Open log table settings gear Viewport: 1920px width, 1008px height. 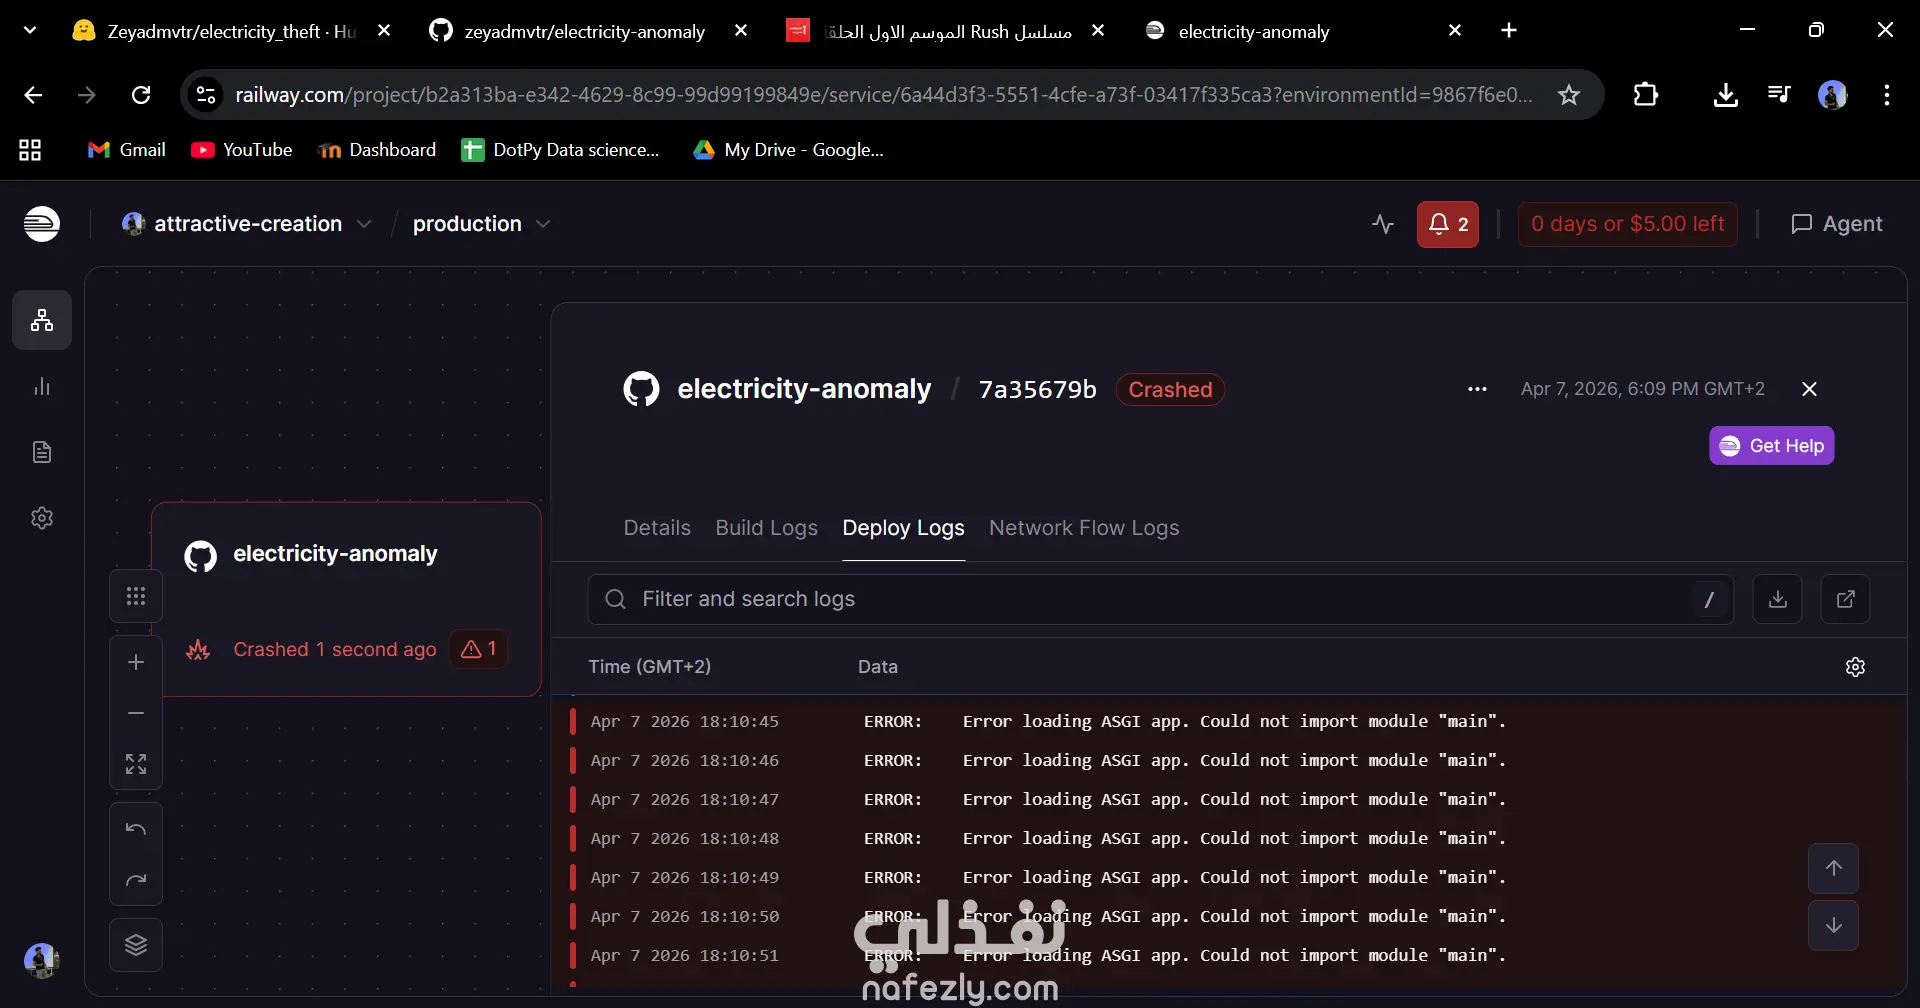[x=1855, y=667]
